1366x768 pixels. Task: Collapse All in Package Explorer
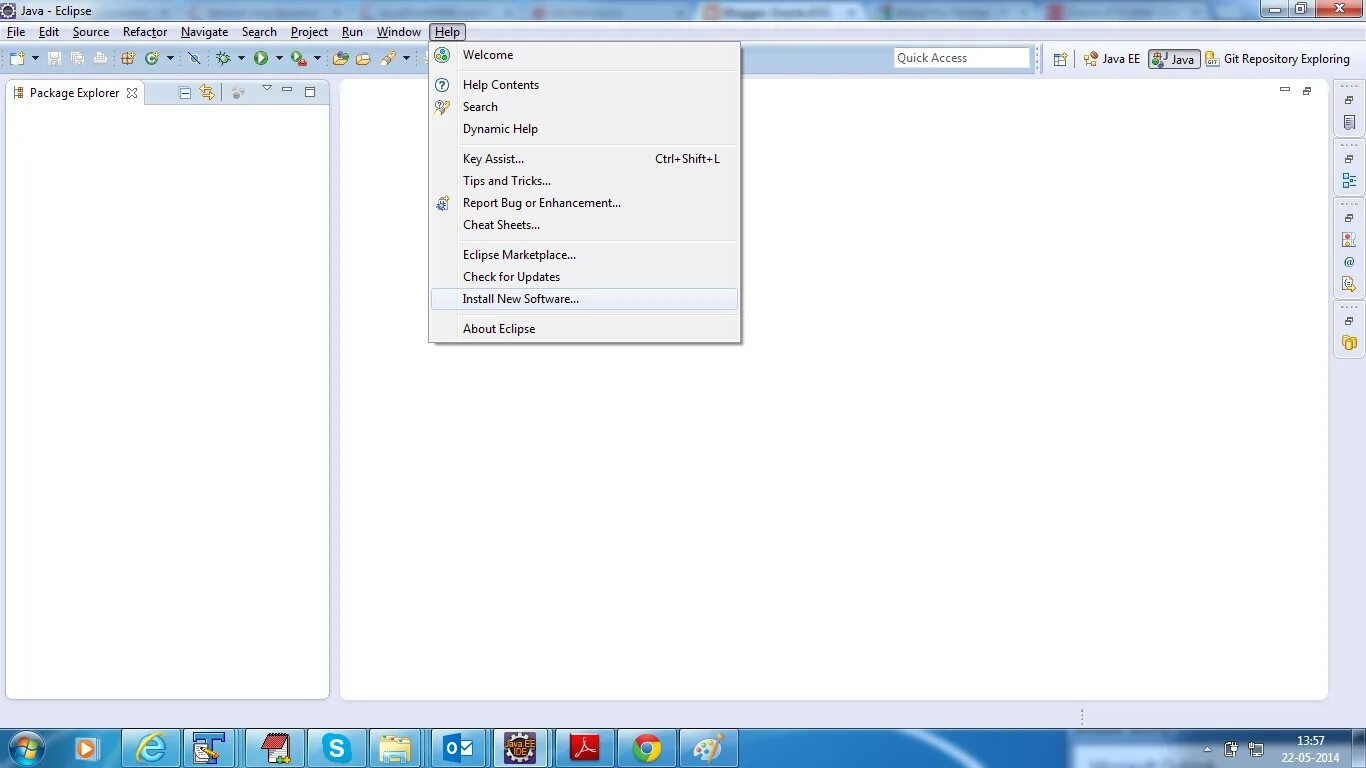coord(184,93)
